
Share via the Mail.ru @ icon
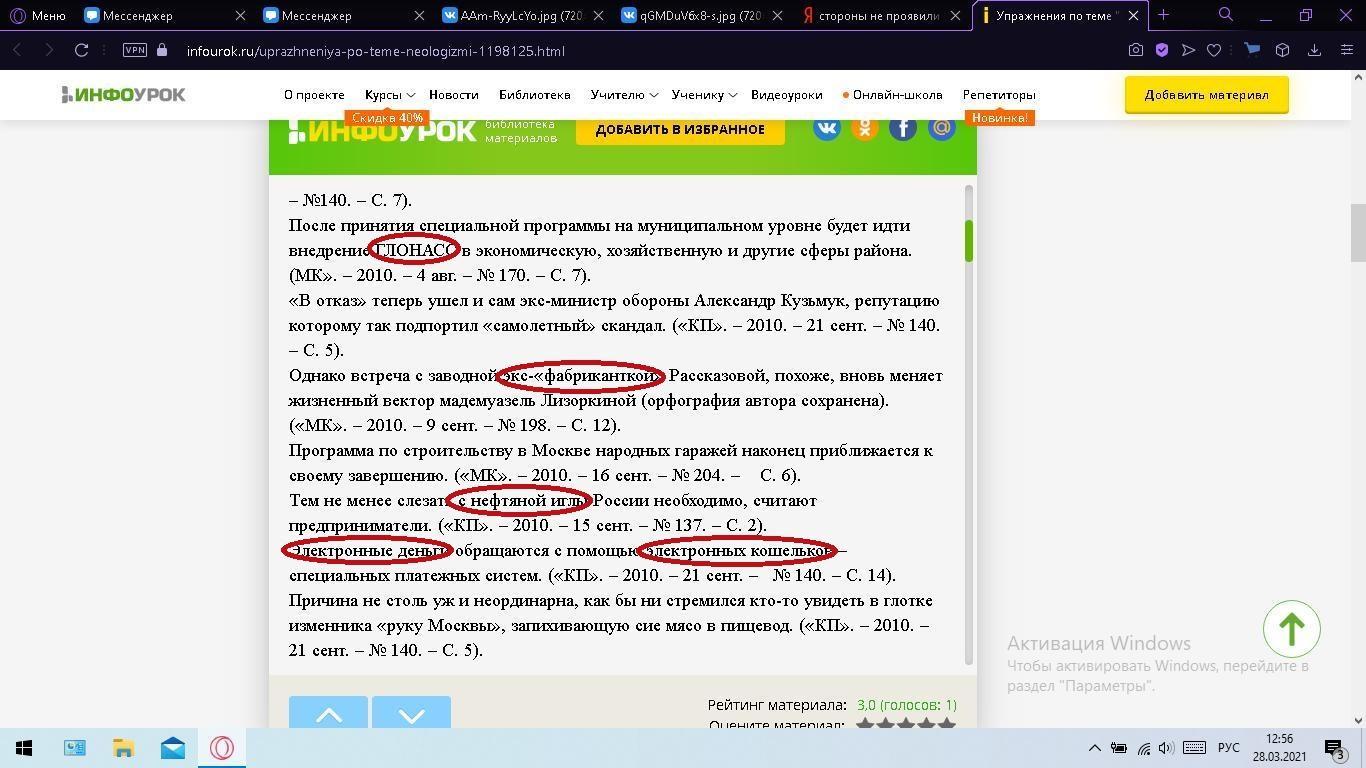941,127
